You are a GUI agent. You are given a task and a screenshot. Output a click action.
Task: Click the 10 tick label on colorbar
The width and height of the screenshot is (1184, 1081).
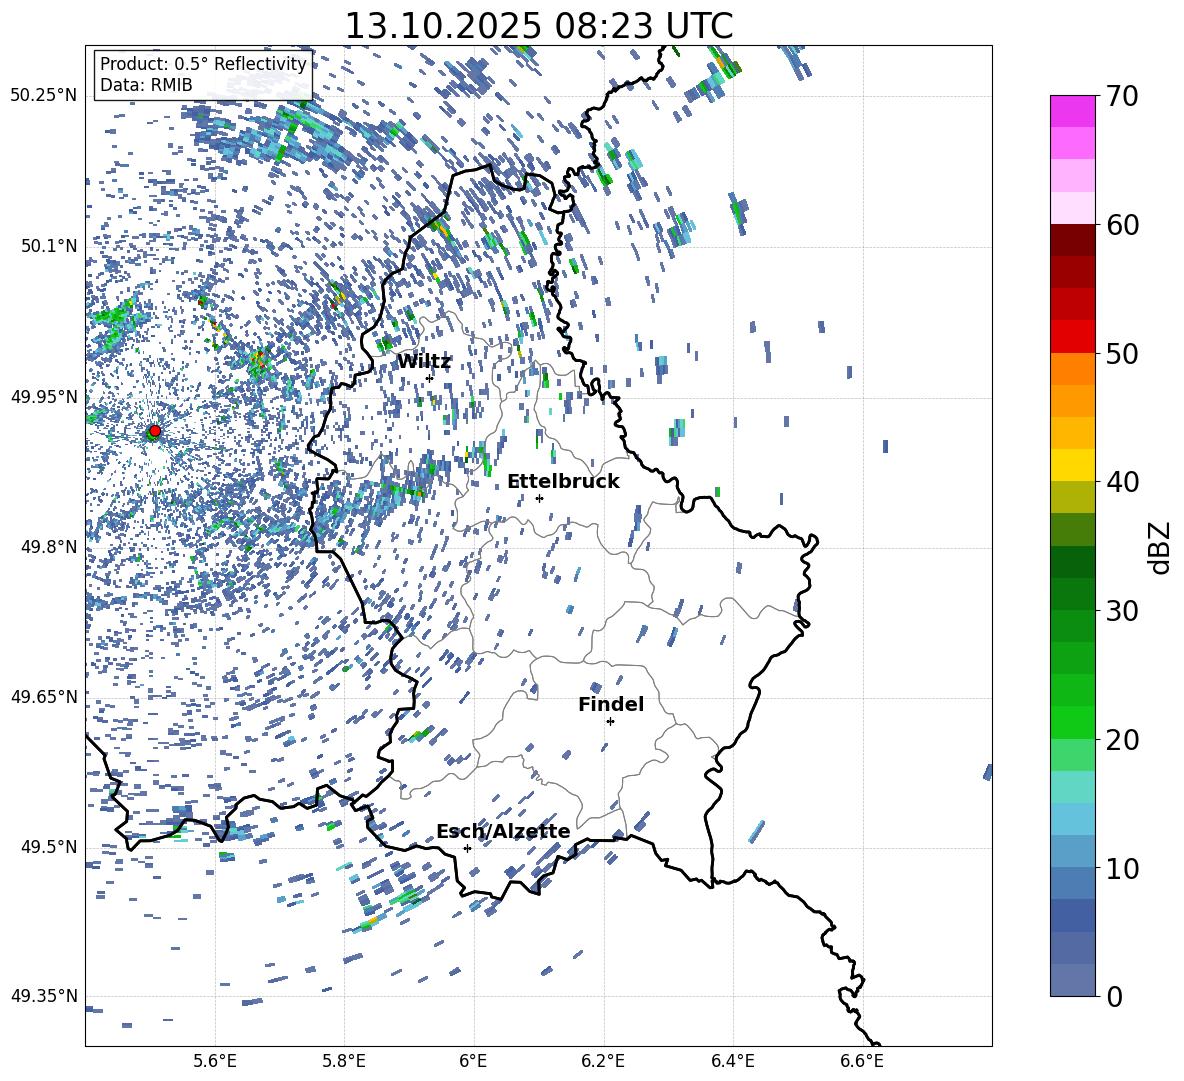1123,868
